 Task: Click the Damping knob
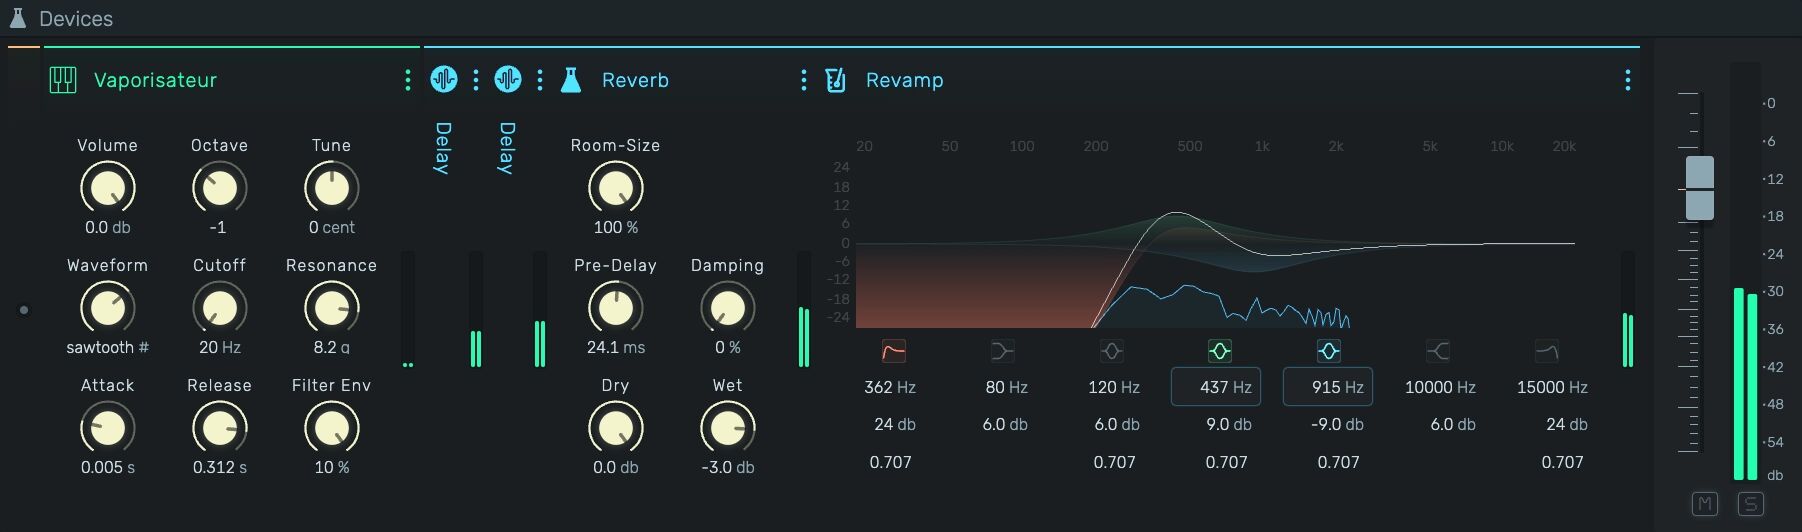[727, 308]
